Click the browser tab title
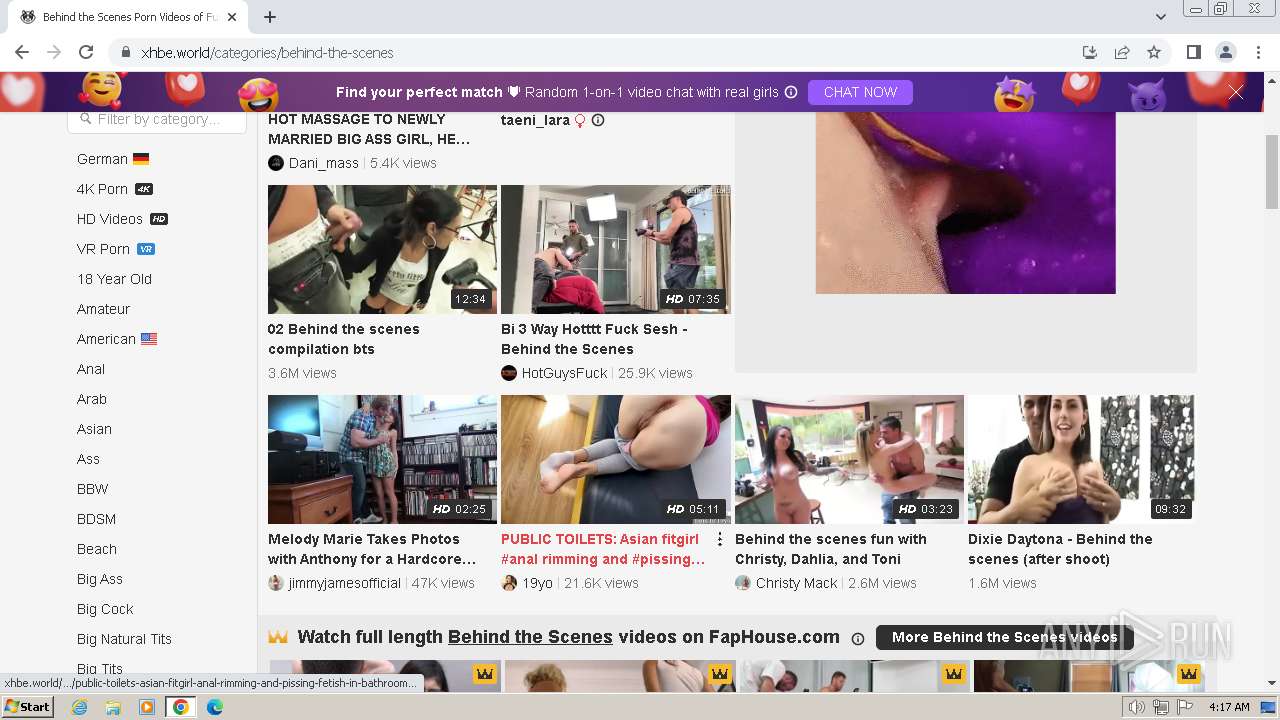This screenshot has height=720, width=1280. 130,17
